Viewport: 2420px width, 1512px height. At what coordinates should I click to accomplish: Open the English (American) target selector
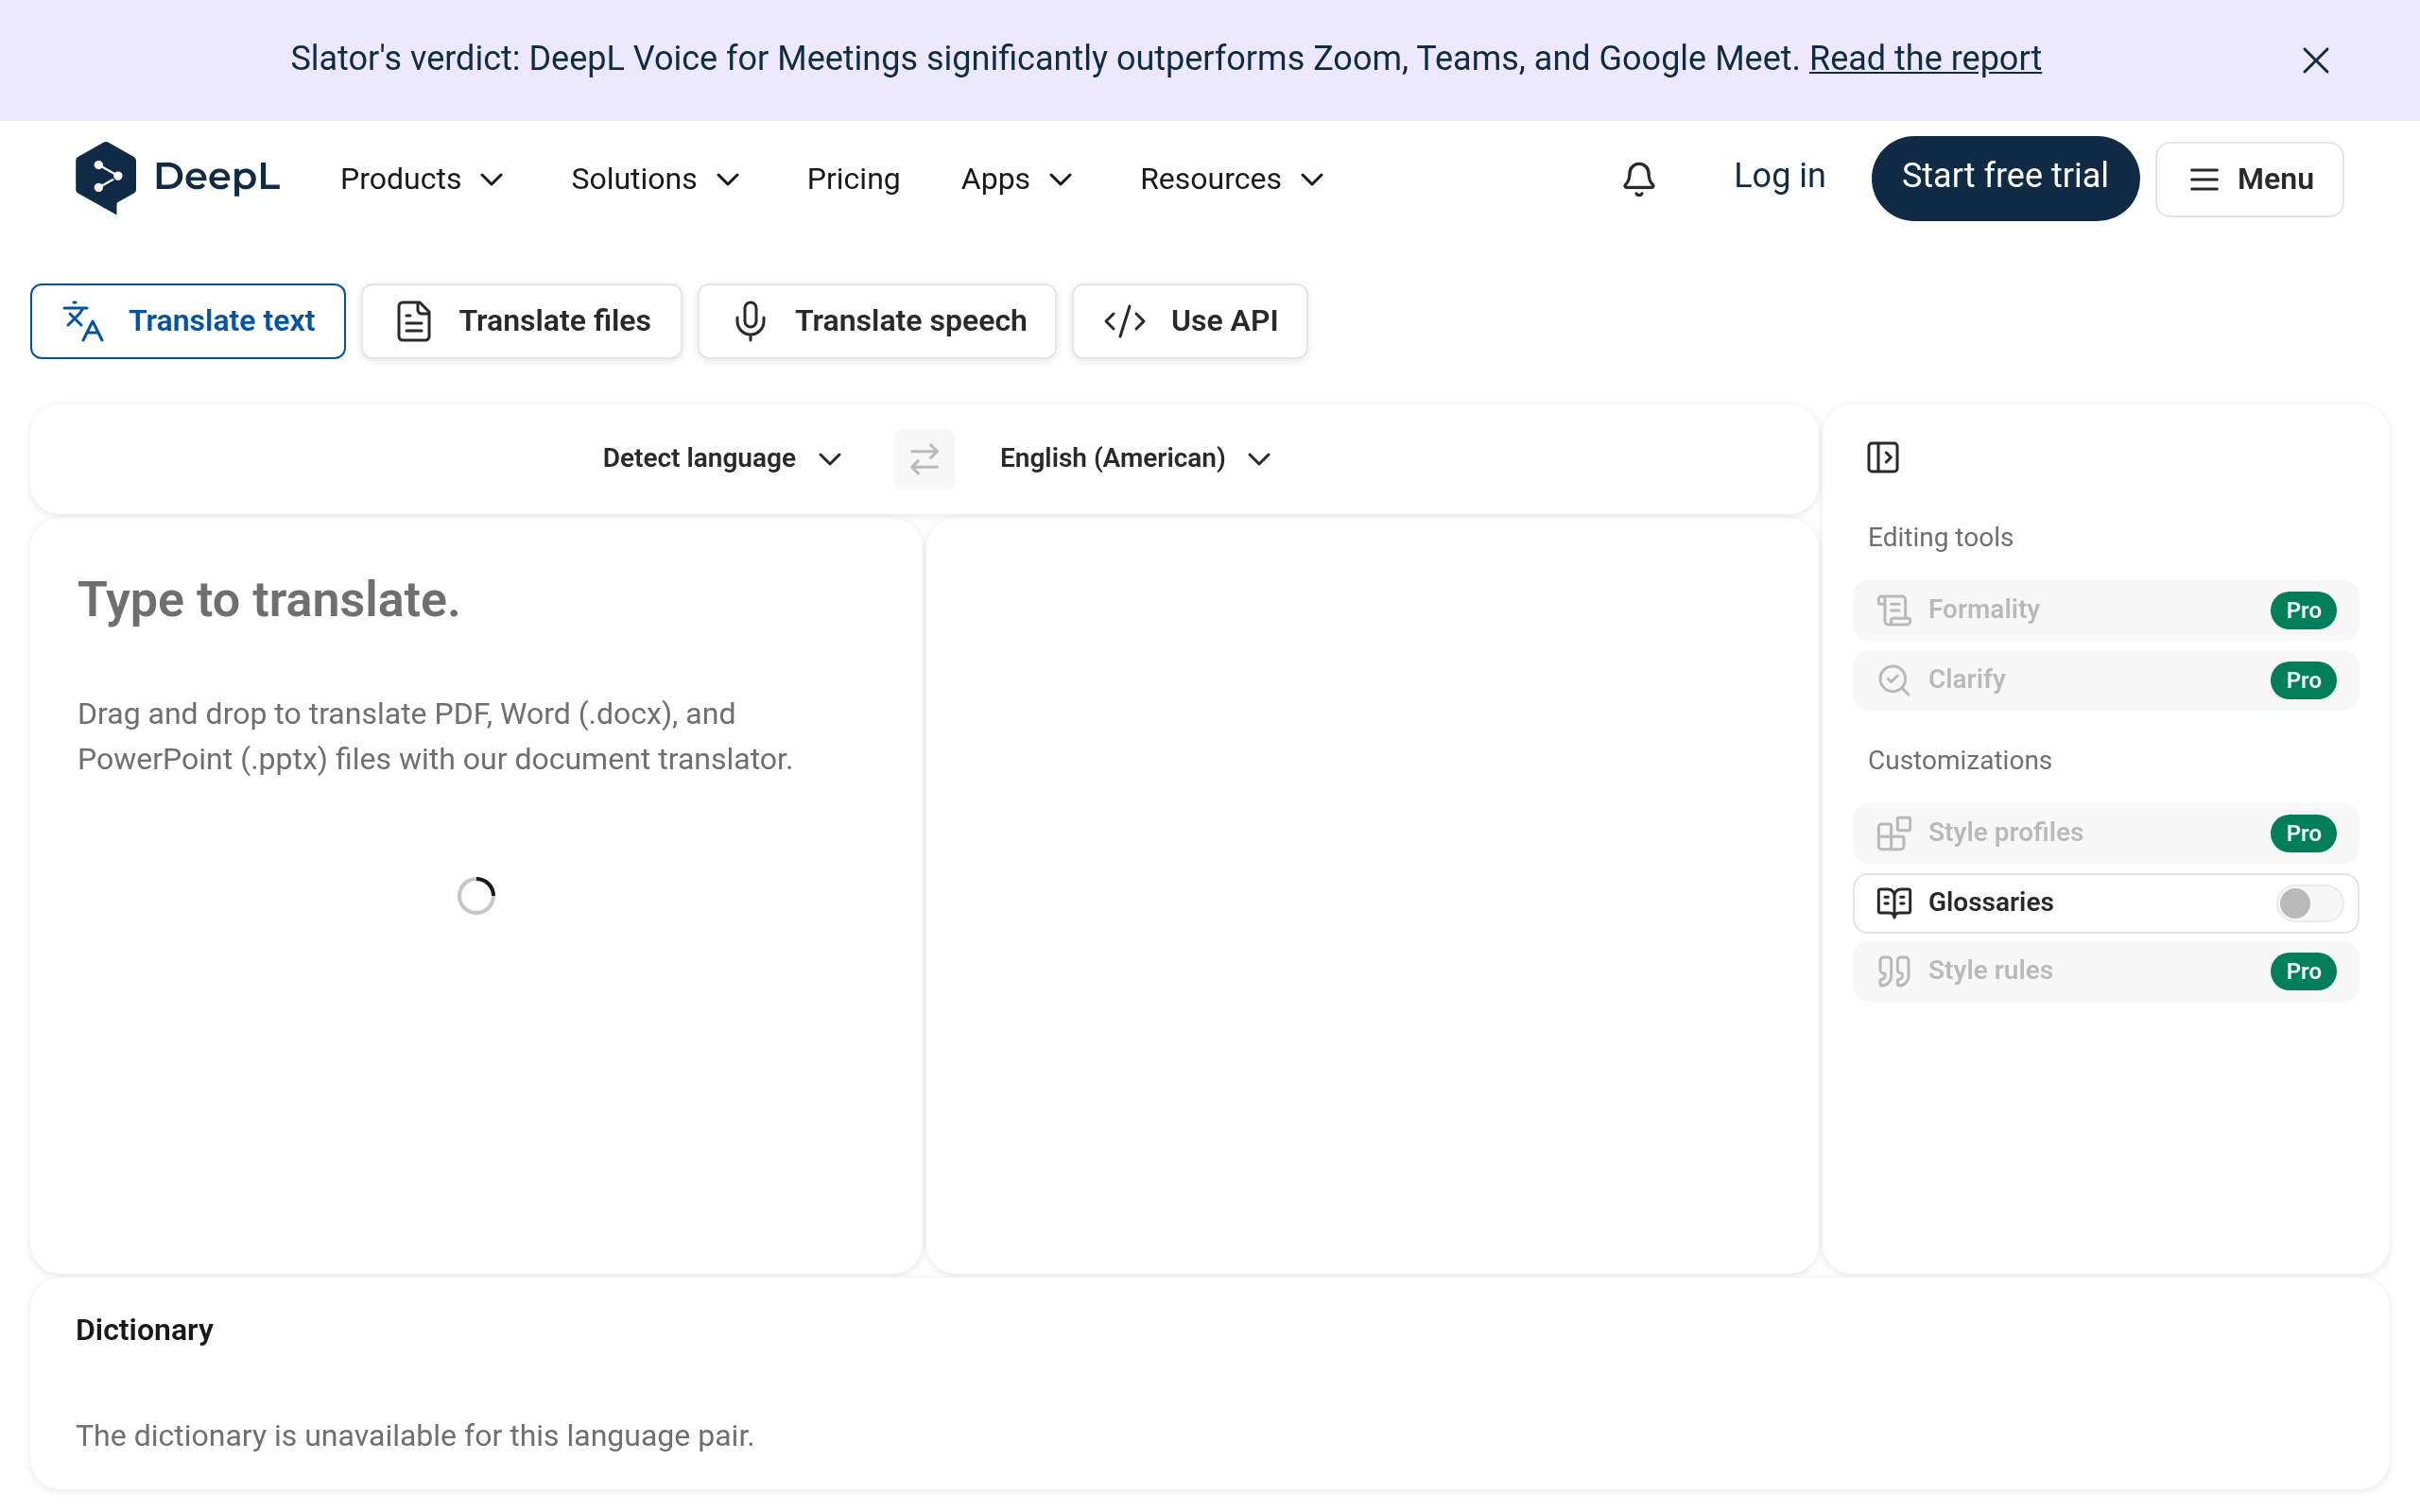coord(1135,458)
